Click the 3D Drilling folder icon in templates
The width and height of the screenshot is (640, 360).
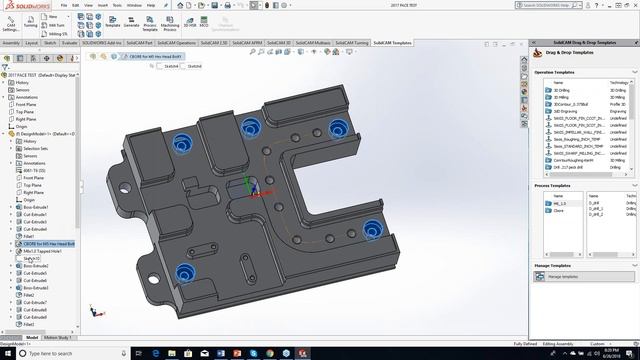pyautogui.click(x=548, y=90)
